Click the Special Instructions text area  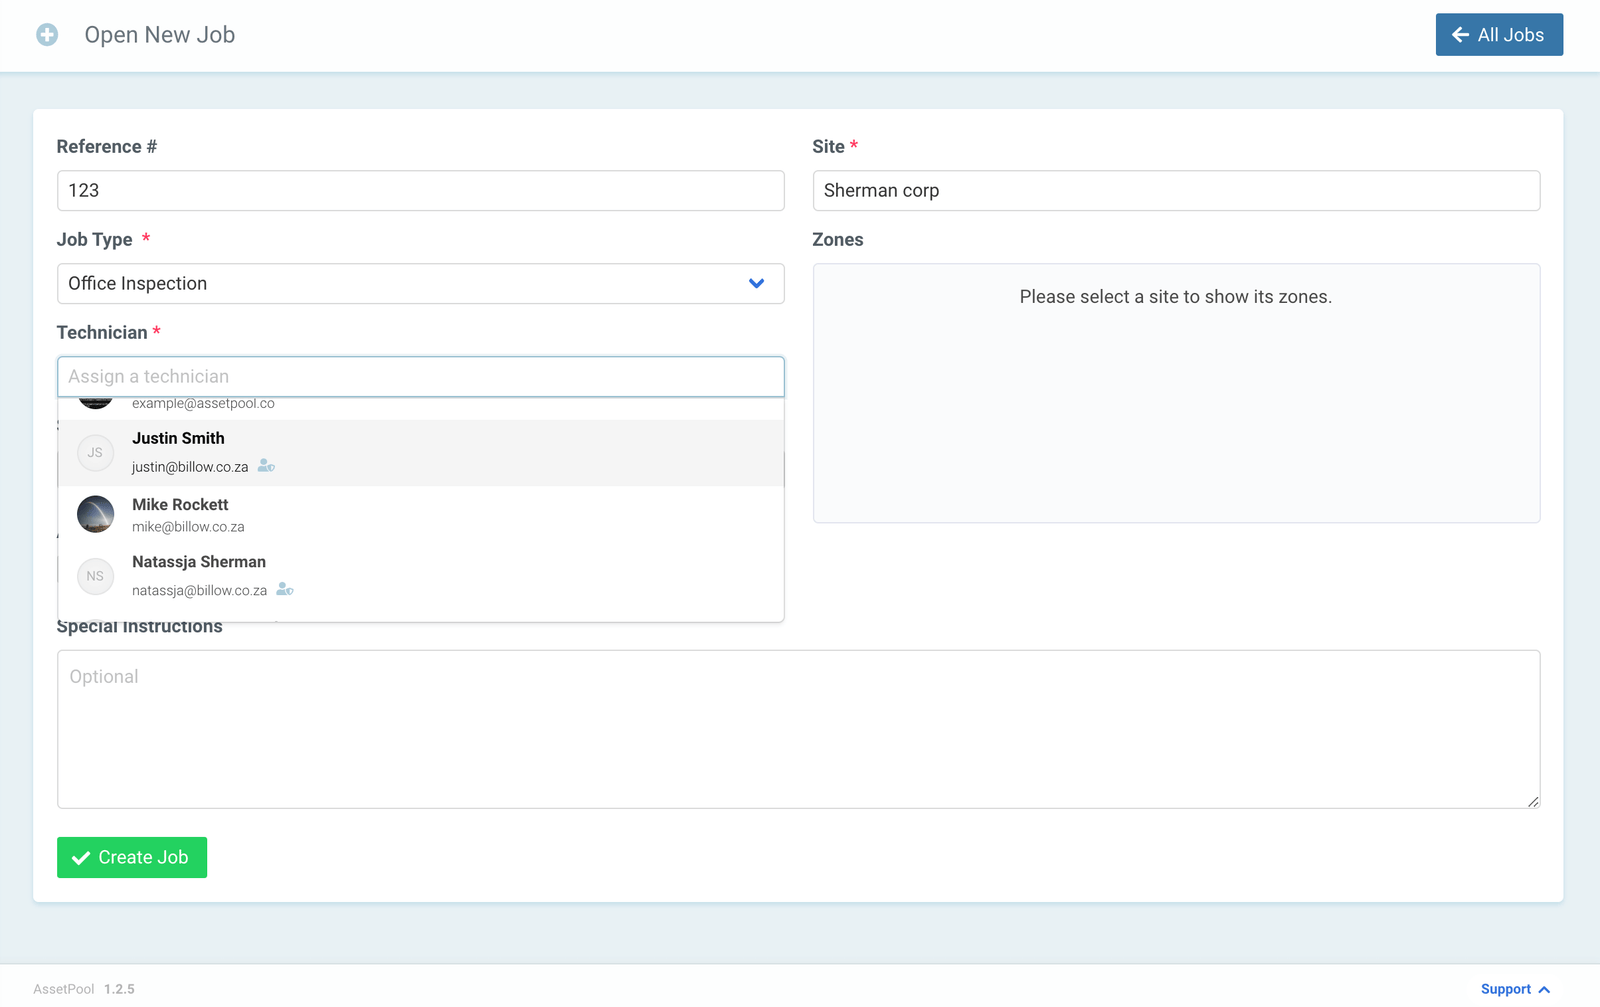click(x=798, y=729)
